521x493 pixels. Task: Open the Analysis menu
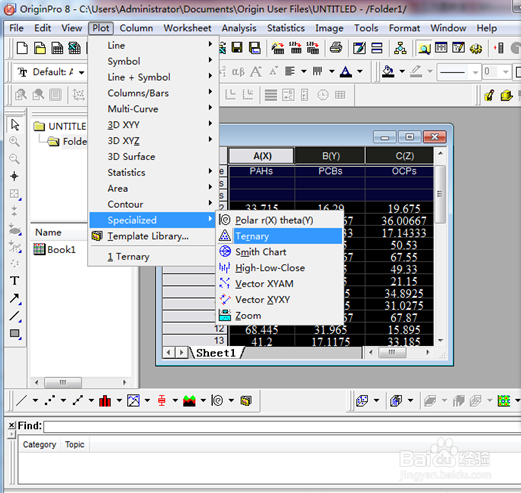pos(239,28)
